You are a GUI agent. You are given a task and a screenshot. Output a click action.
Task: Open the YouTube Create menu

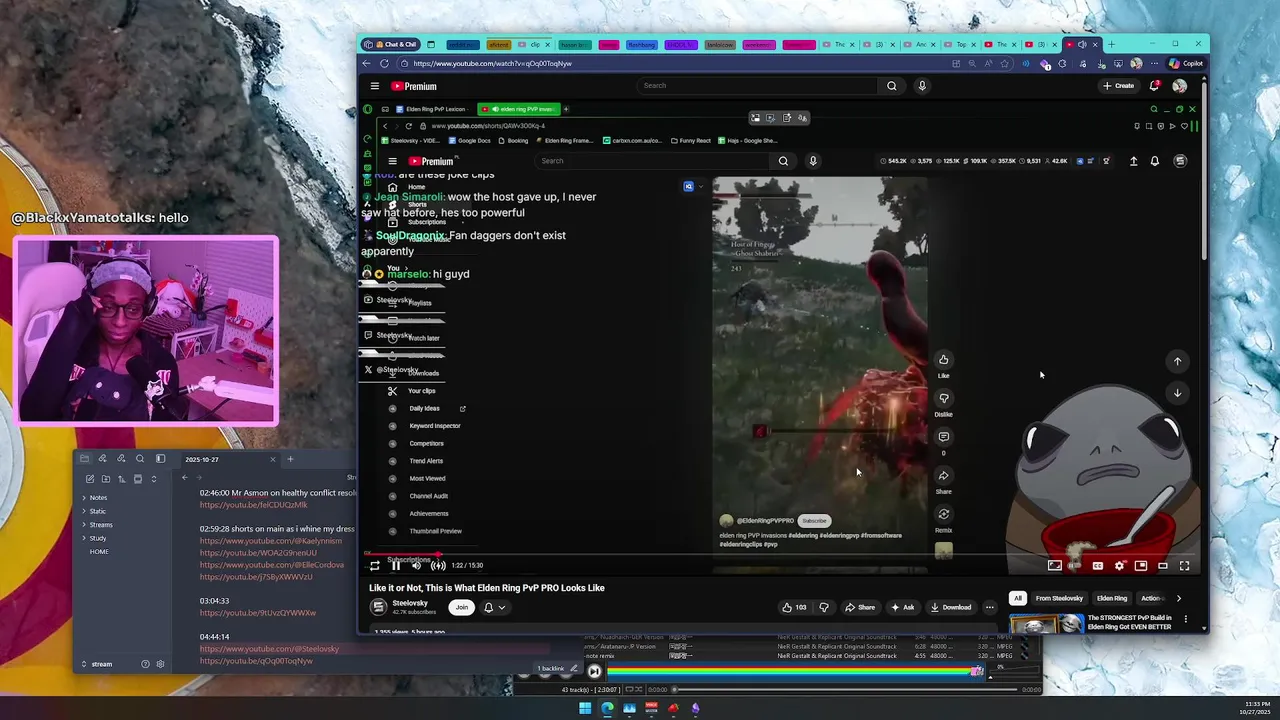point(1119,86)
